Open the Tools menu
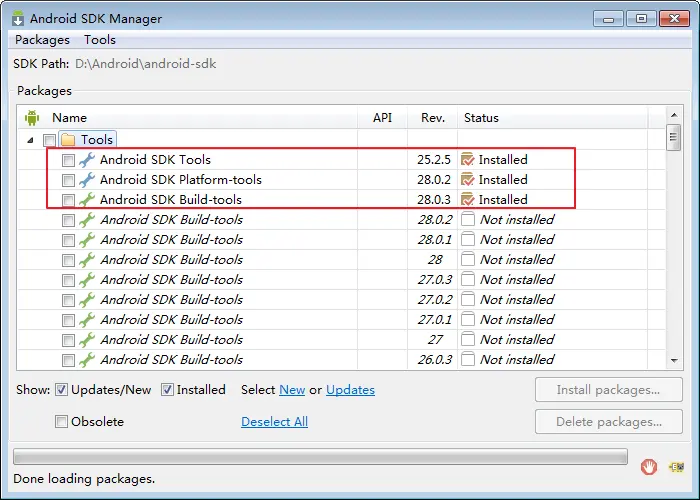This screenshot has height=500, width=700. (x=100, y=40)
